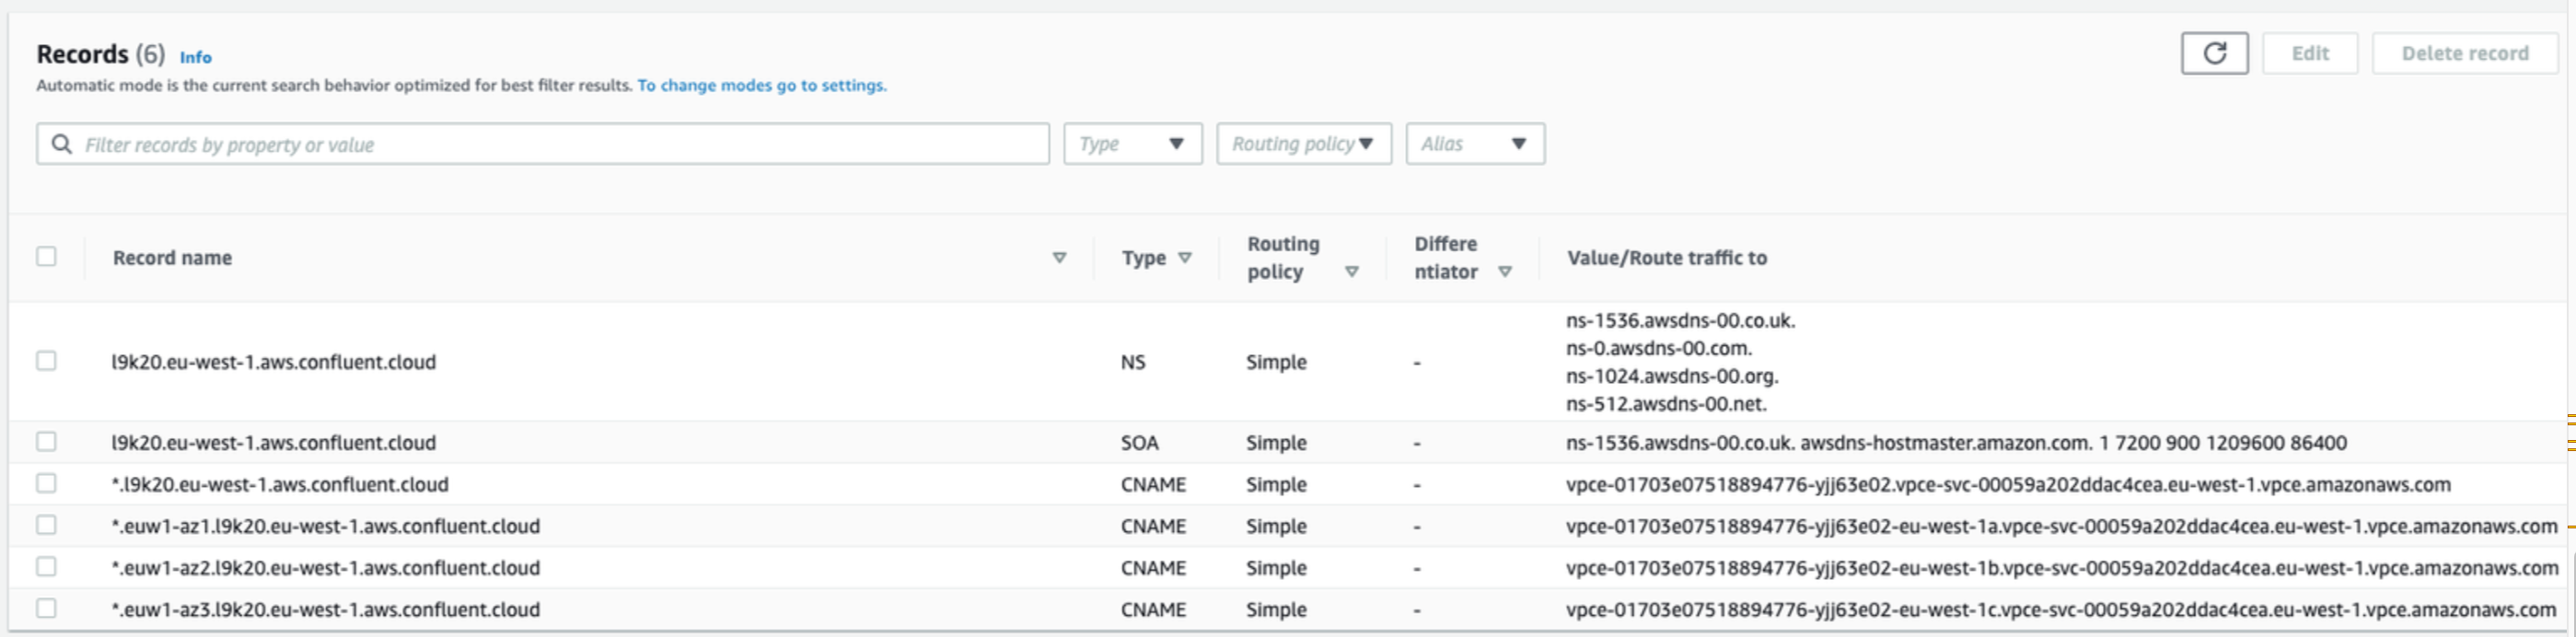Check the *.l9k20.eu-west-1 CNAME record box
This screenshot has width=2576, height=637.
click(x=46, y=483)
